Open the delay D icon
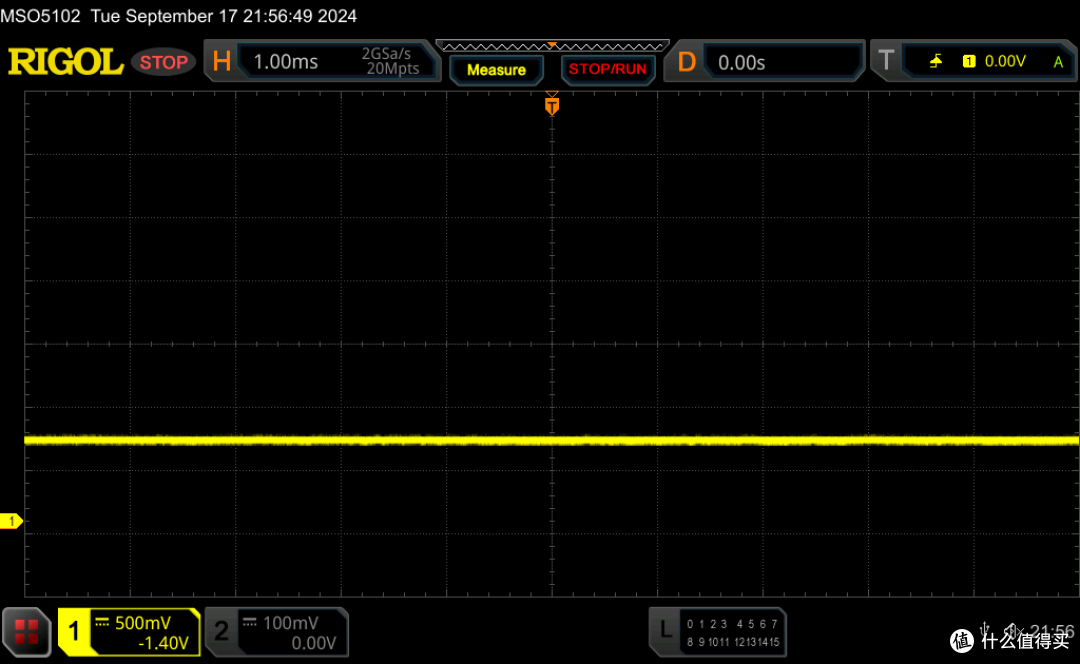 click(x=686, y=62)
